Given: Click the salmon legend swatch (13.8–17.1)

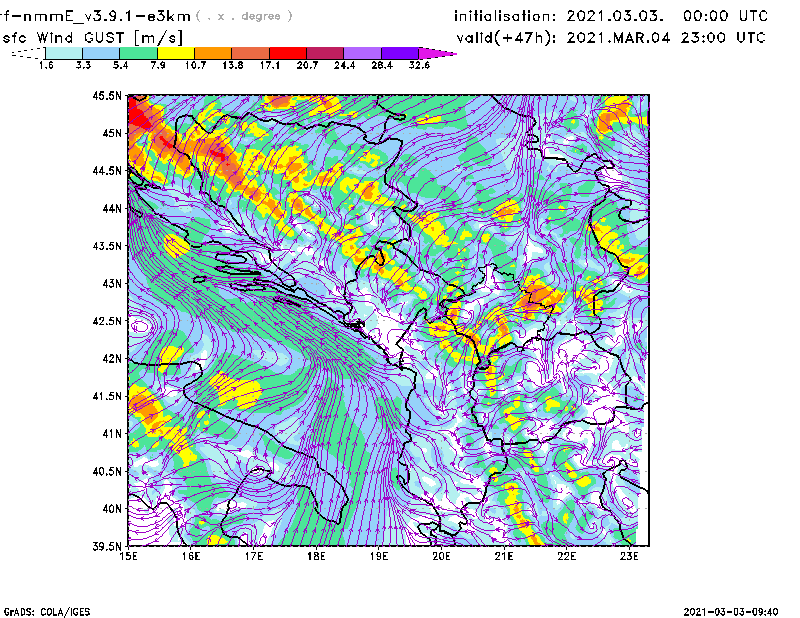Looking at the screenshot, I should (x=251, y=53).
